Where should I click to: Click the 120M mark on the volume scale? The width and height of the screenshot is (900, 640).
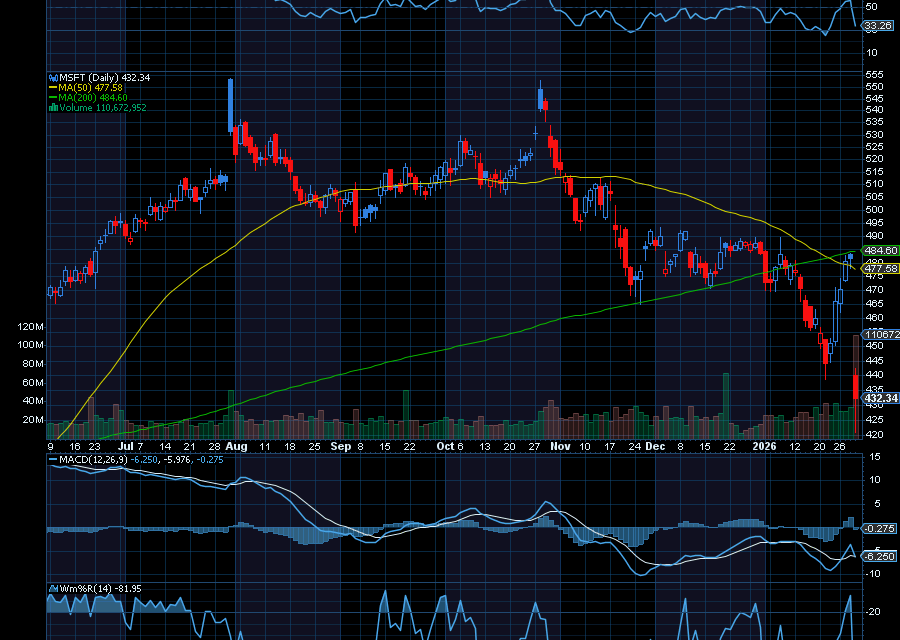(31, 325)
